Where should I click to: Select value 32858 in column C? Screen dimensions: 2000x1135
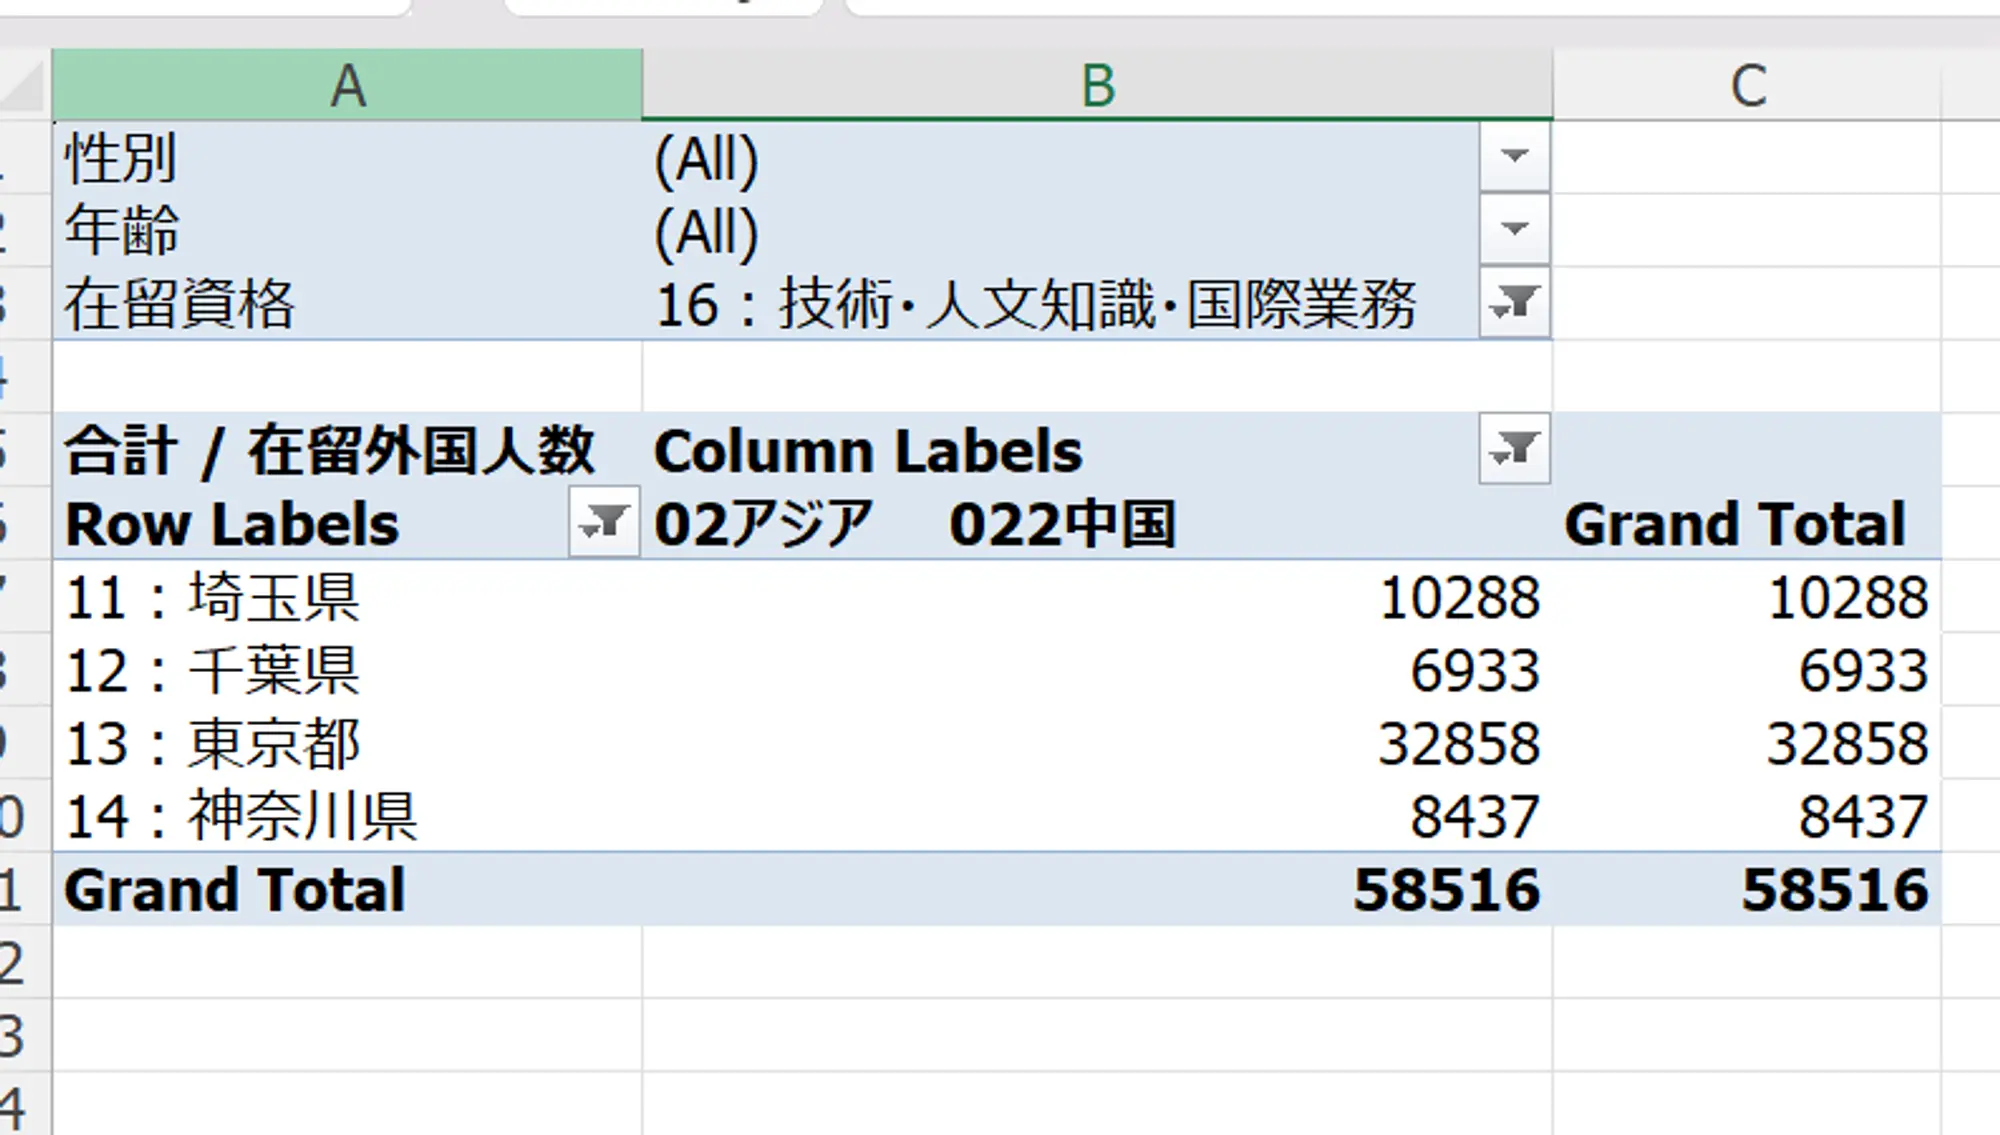1747,743
